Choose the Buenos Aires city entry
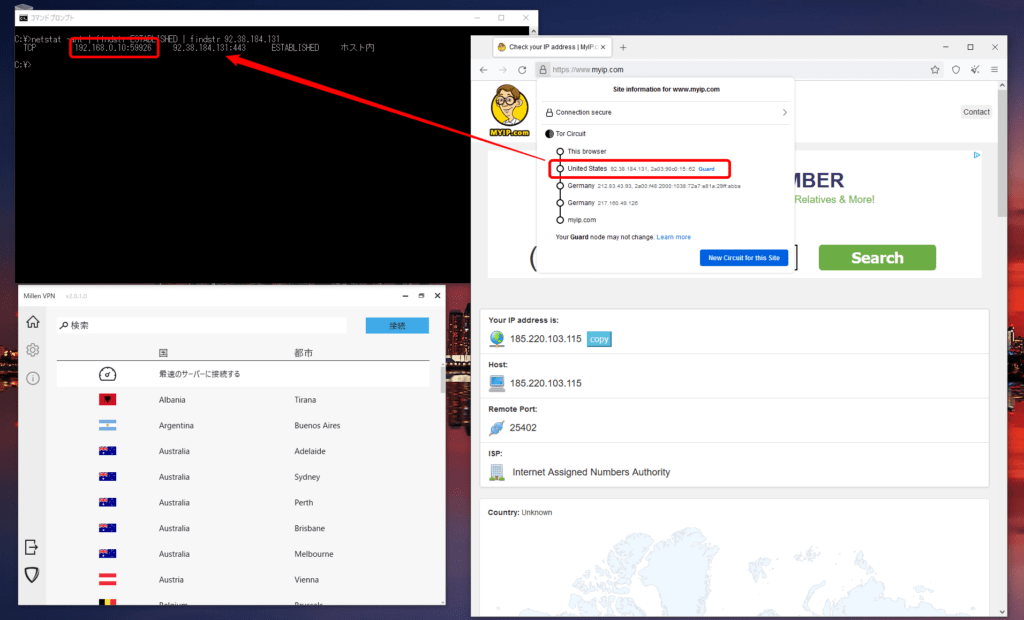Screen dimensions: 1024x620 click(x=317, y=425)
